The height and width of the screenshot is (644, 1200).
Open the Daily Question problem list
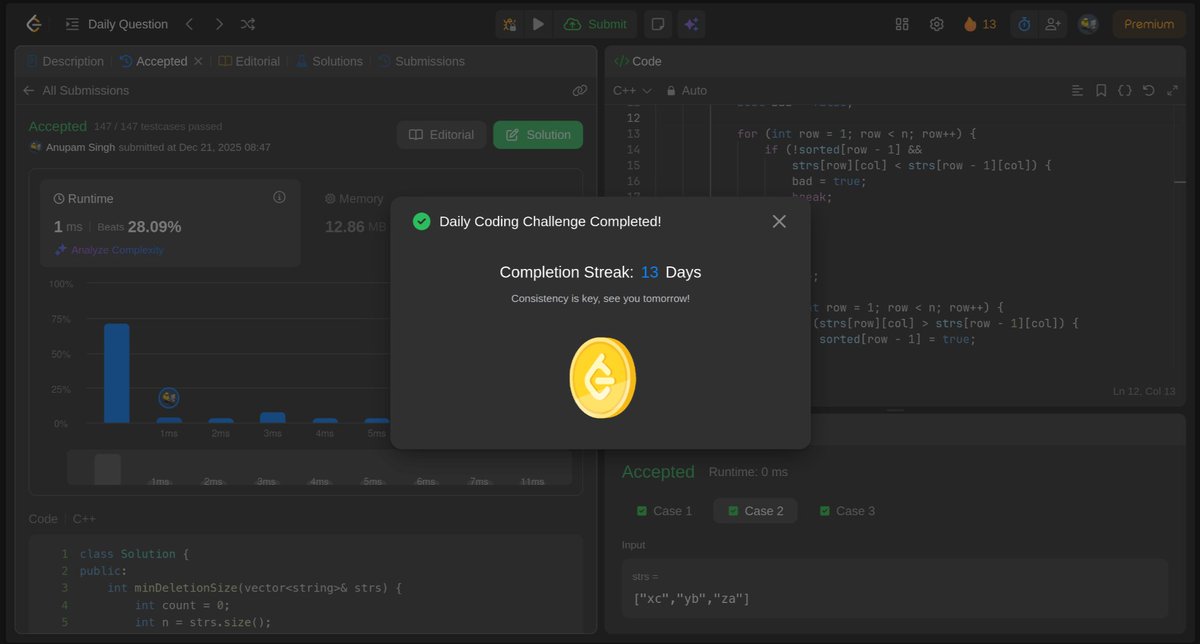(x=116, y=24)
